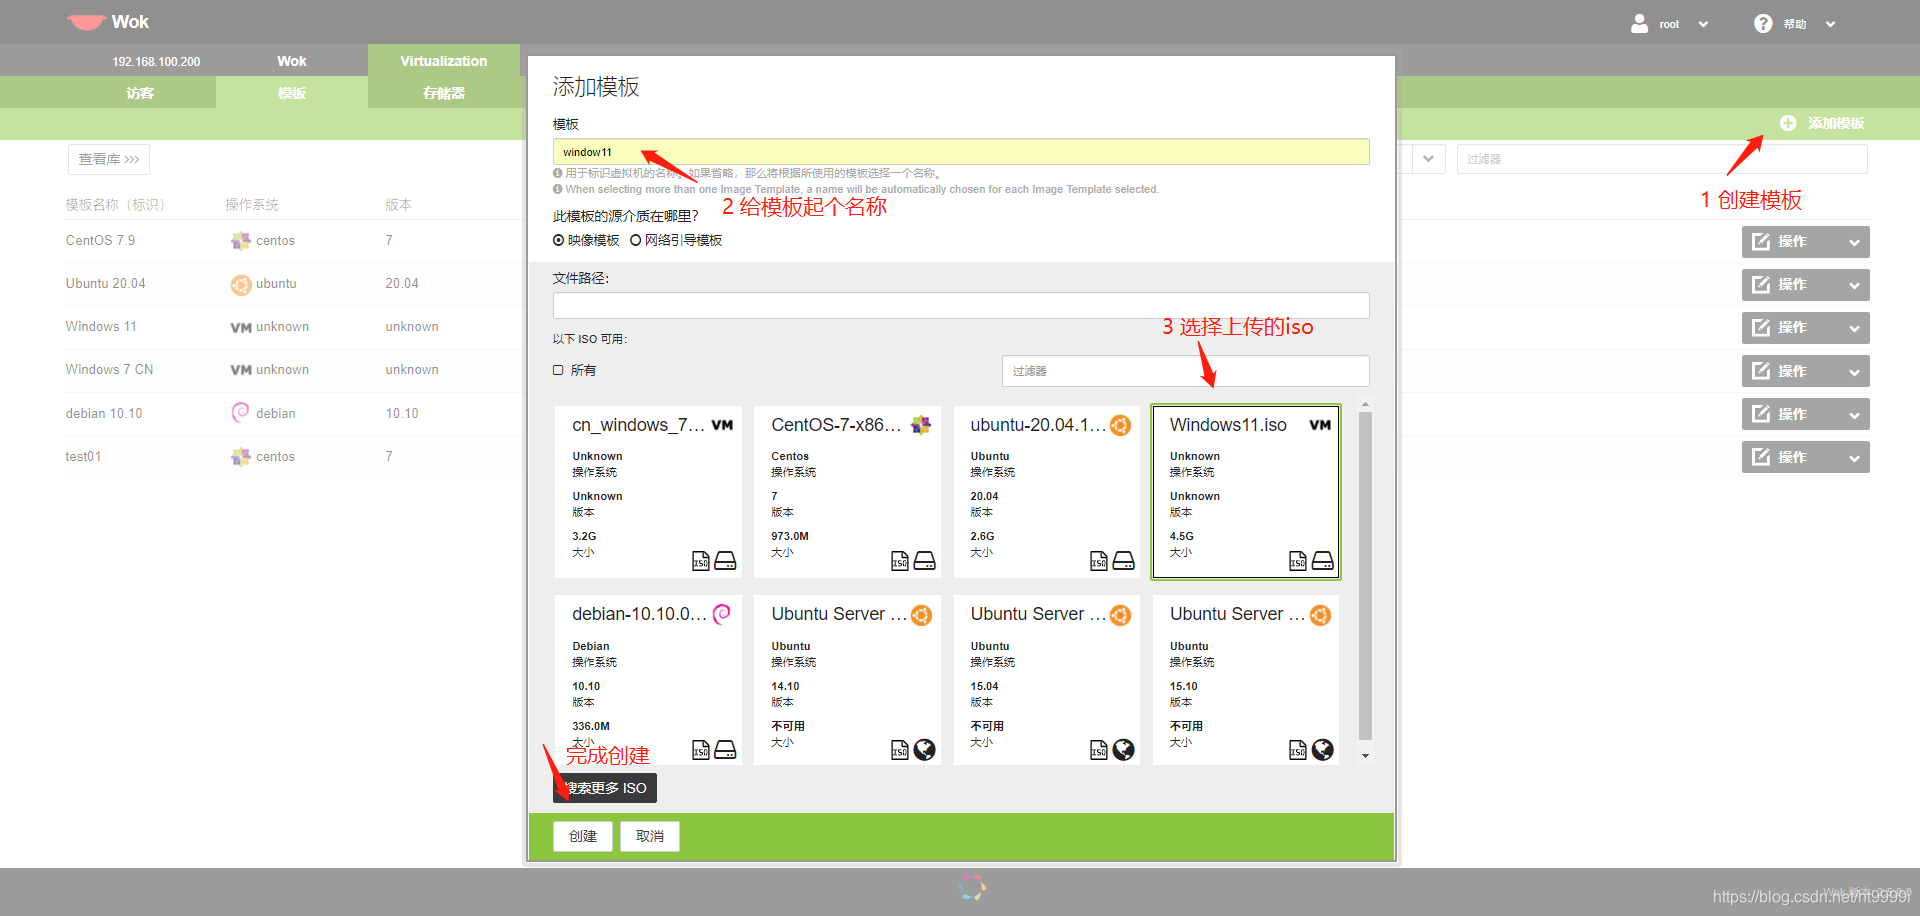Click the centos icon in CentOS 7.9 row

point(240,241)
